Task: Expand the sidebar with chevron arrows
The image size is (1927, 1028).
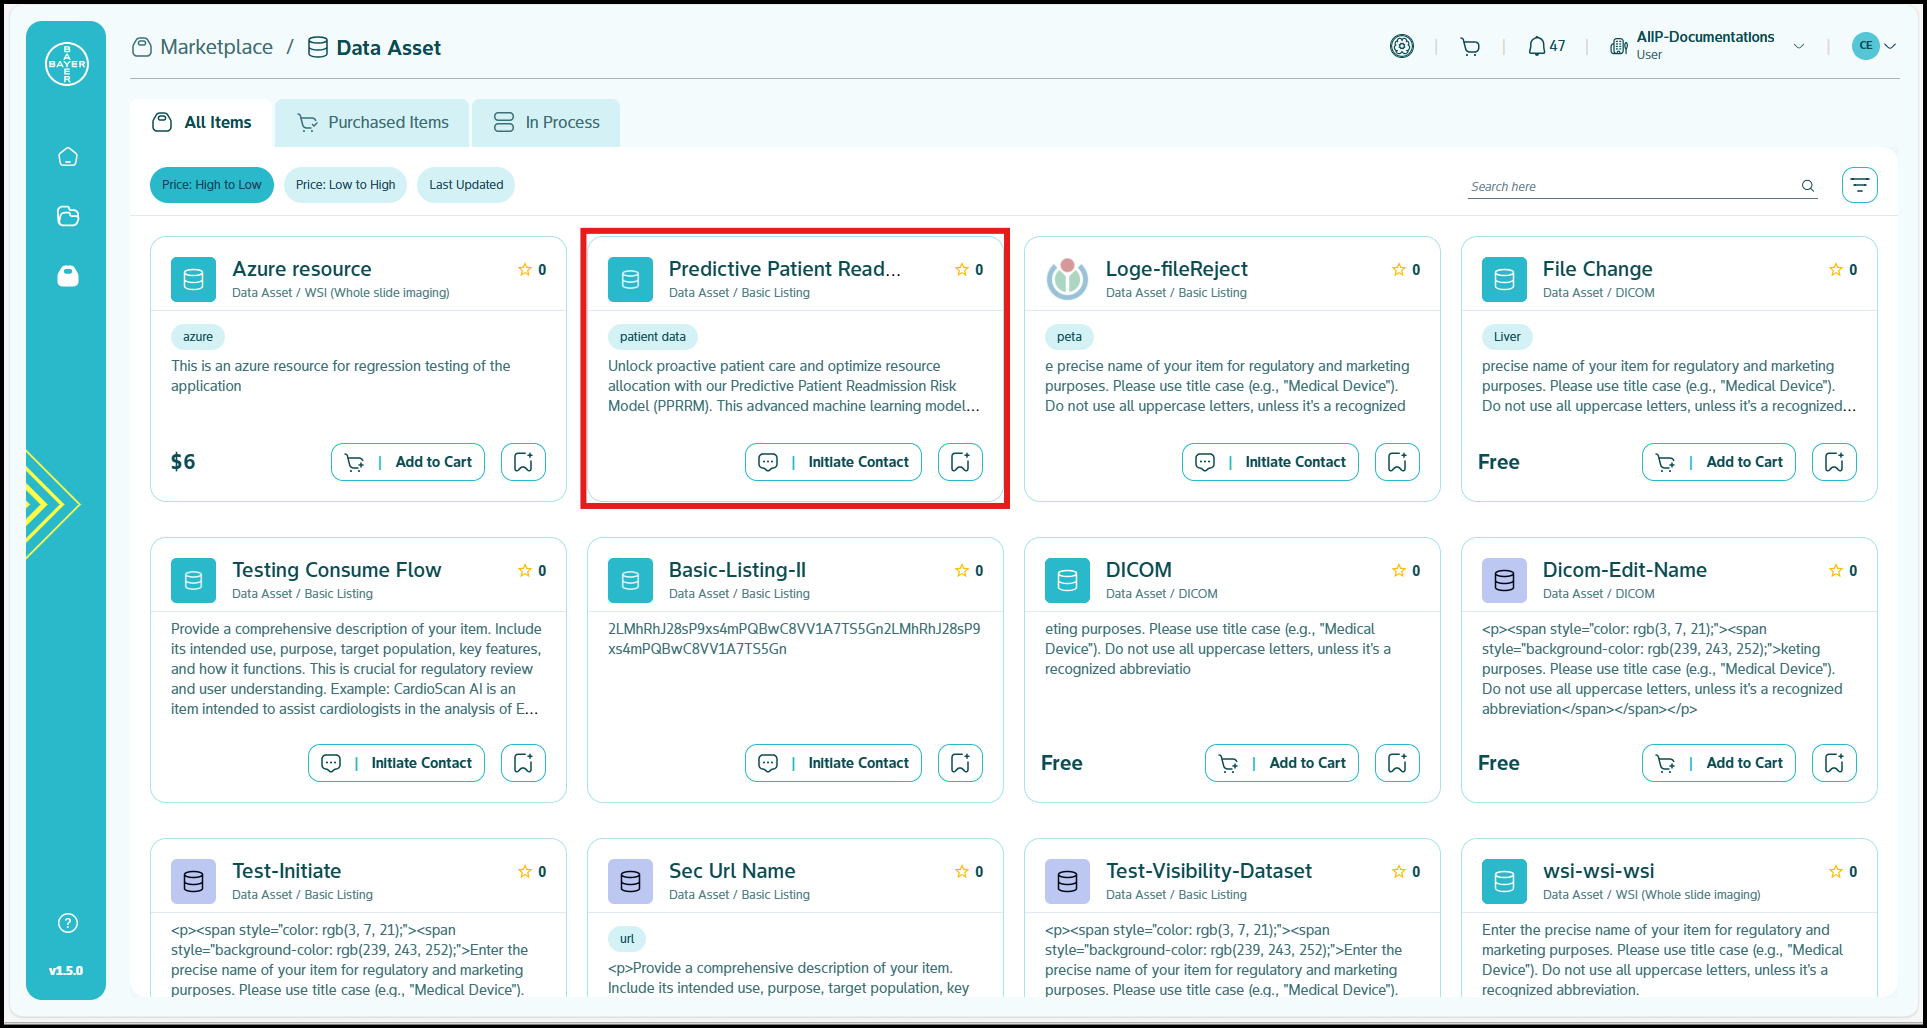Action: (48, 504)
